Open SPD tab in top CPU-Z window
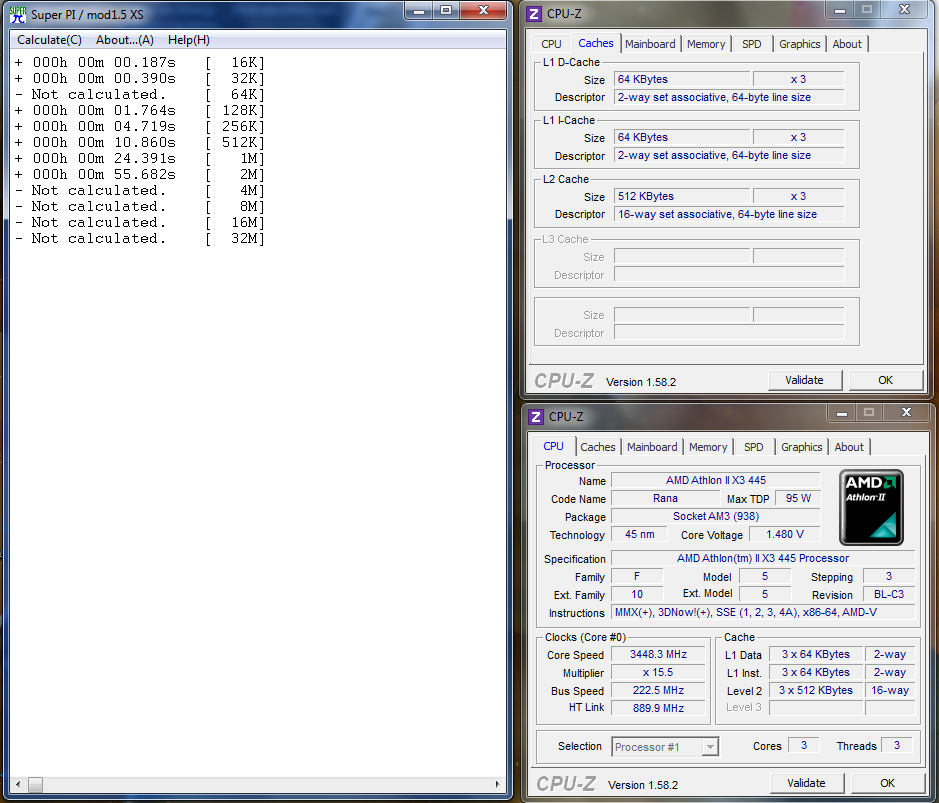 pos(752,44)
